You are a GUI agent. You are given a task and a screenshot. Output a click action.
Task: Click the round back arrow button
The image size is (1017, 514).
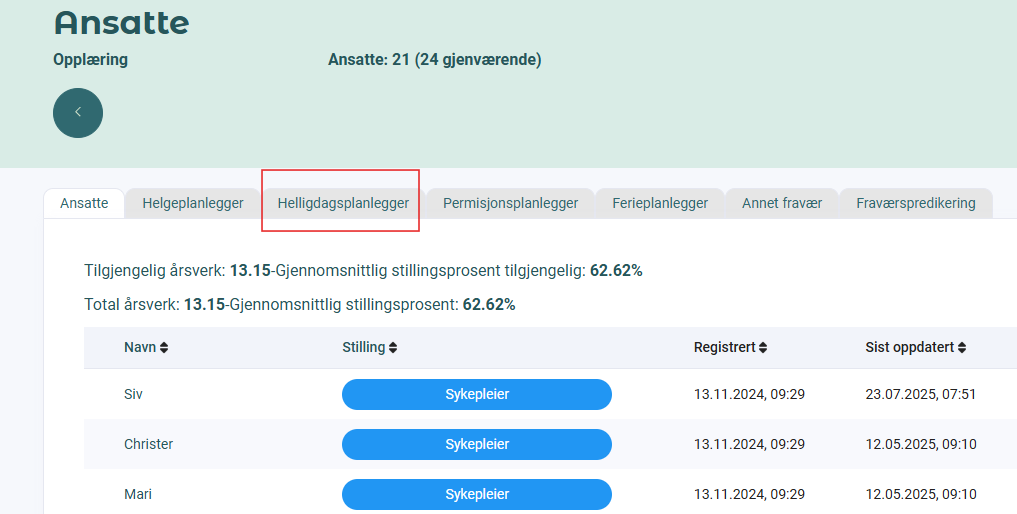coord(78,113)
